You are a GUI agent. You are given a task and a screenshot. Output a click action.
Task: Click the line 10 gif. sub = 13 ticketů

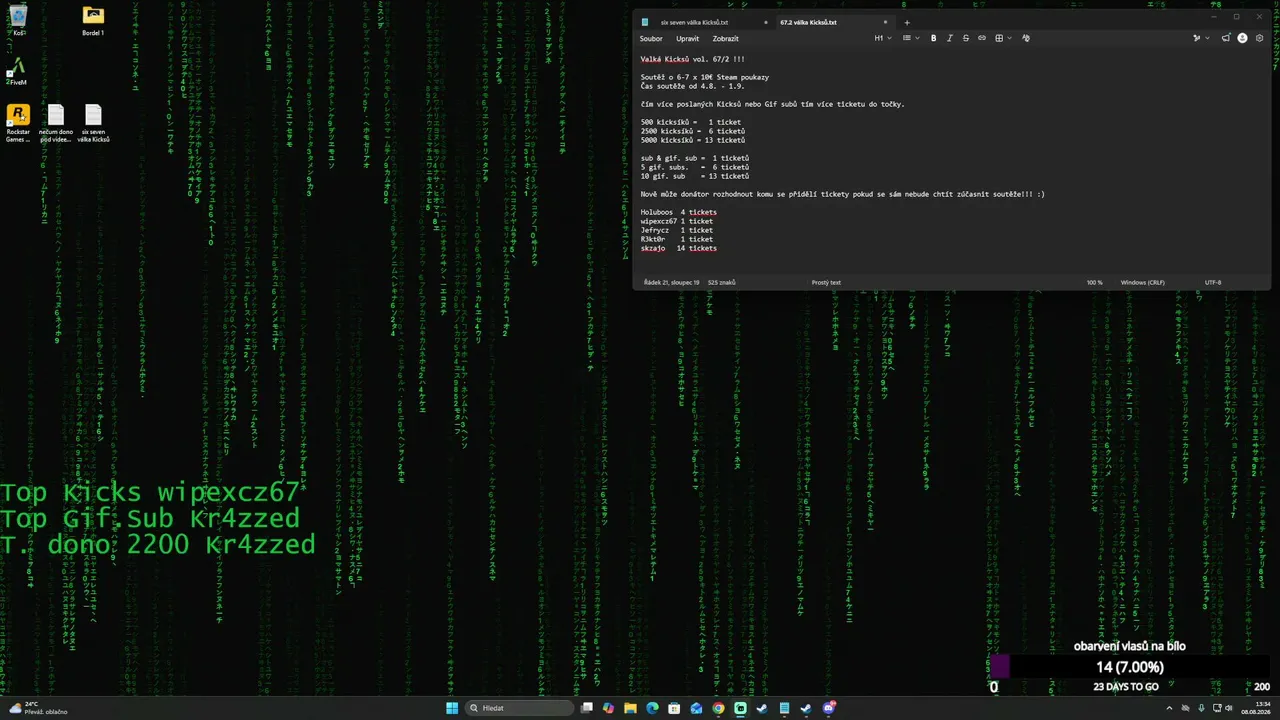coord(695,176)
